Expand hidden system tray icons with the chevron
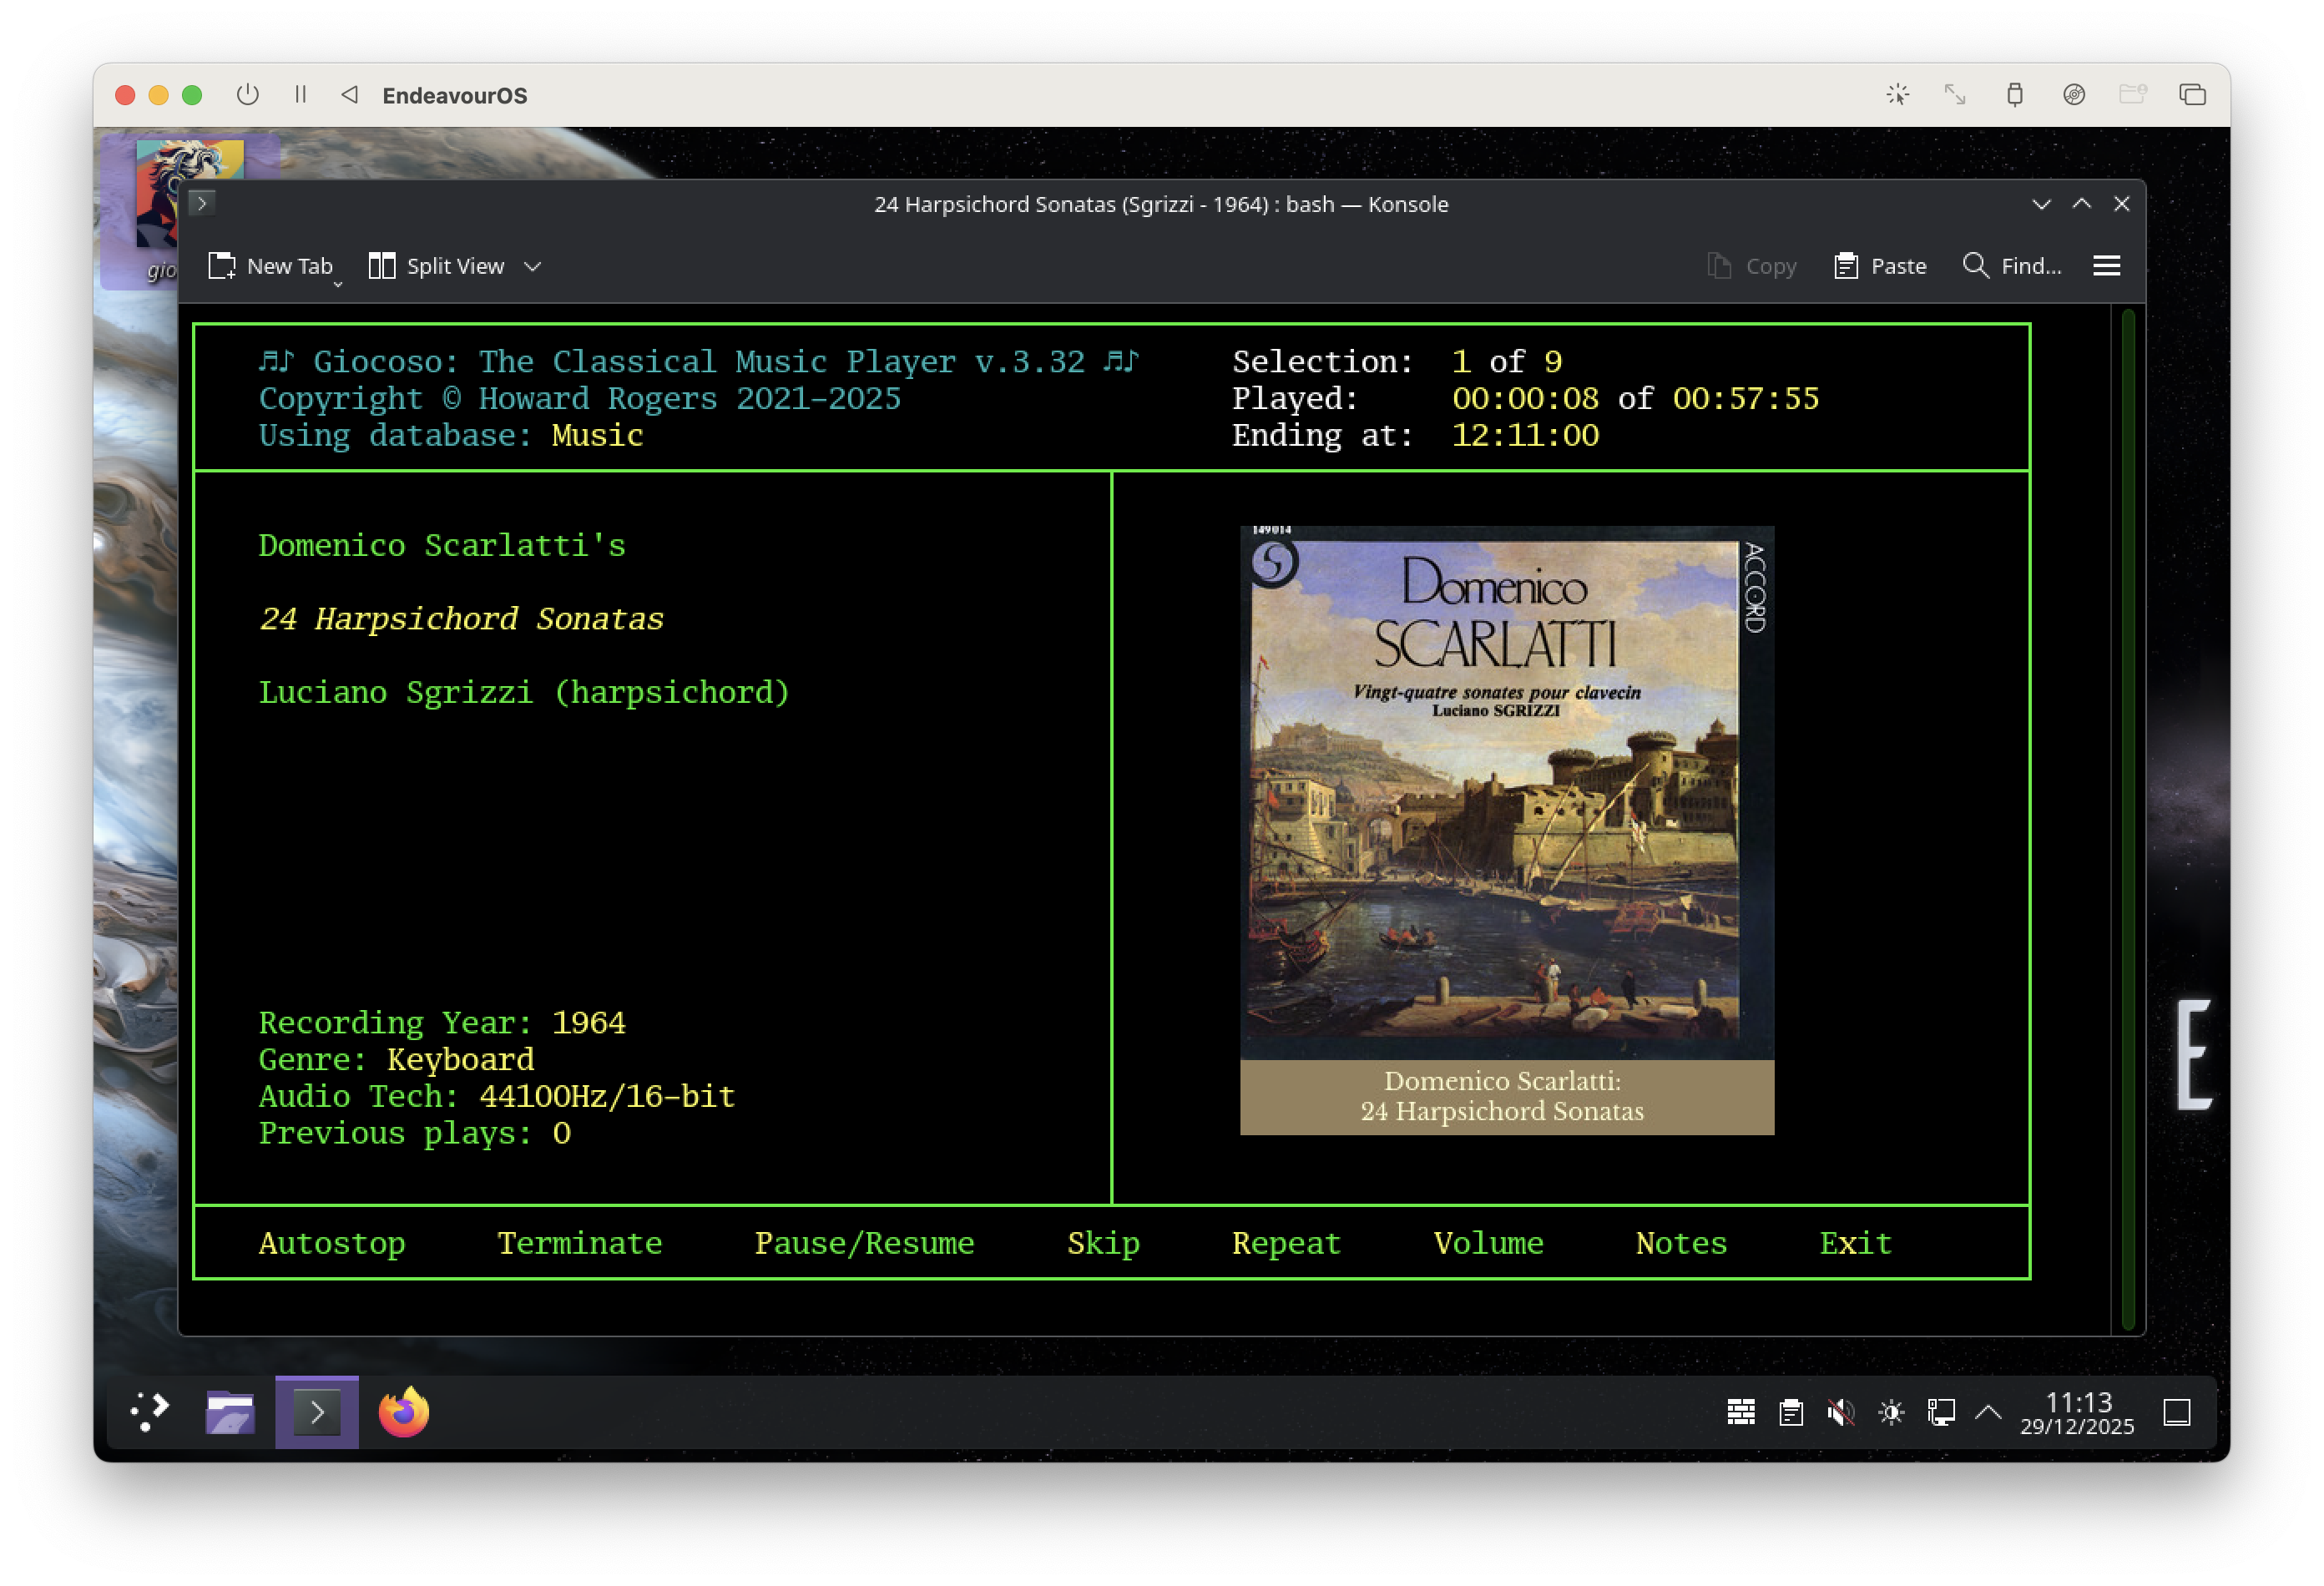This screenshot has width=2324, height=1586. [x=1988, y=1412]
